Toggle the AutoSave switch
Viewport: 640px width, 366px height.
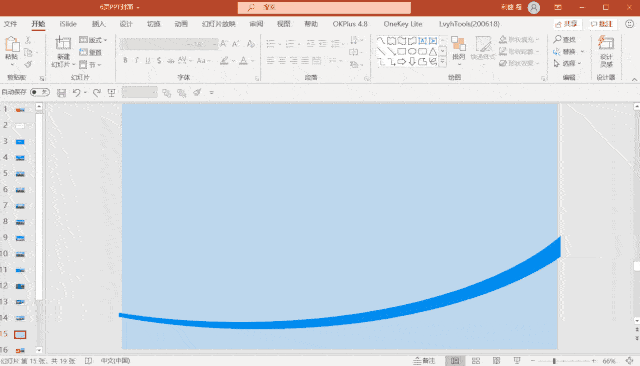40,92
